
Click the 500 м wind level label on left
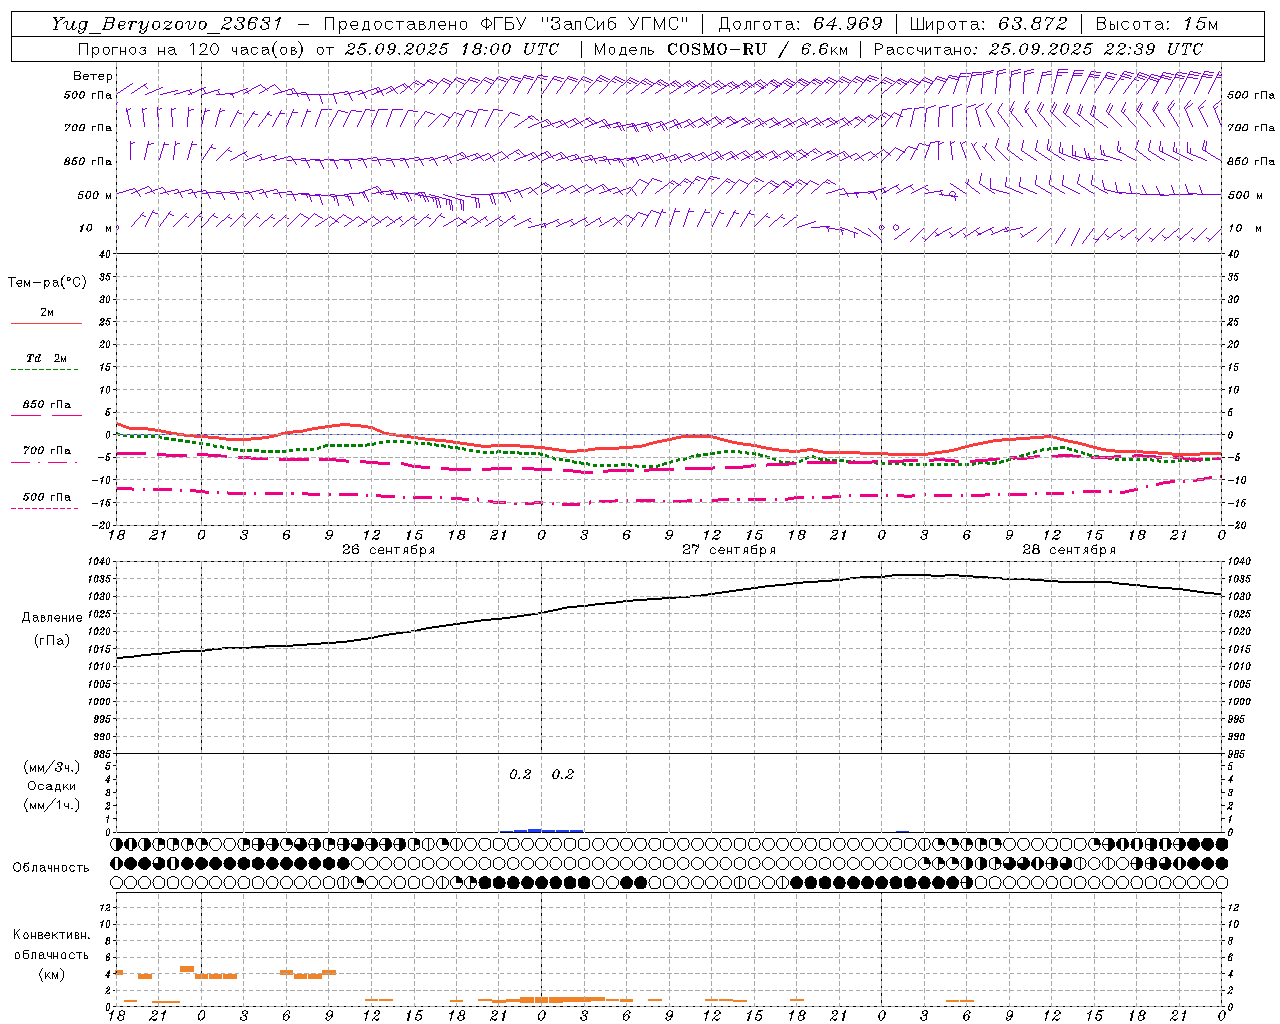point(95,195)
